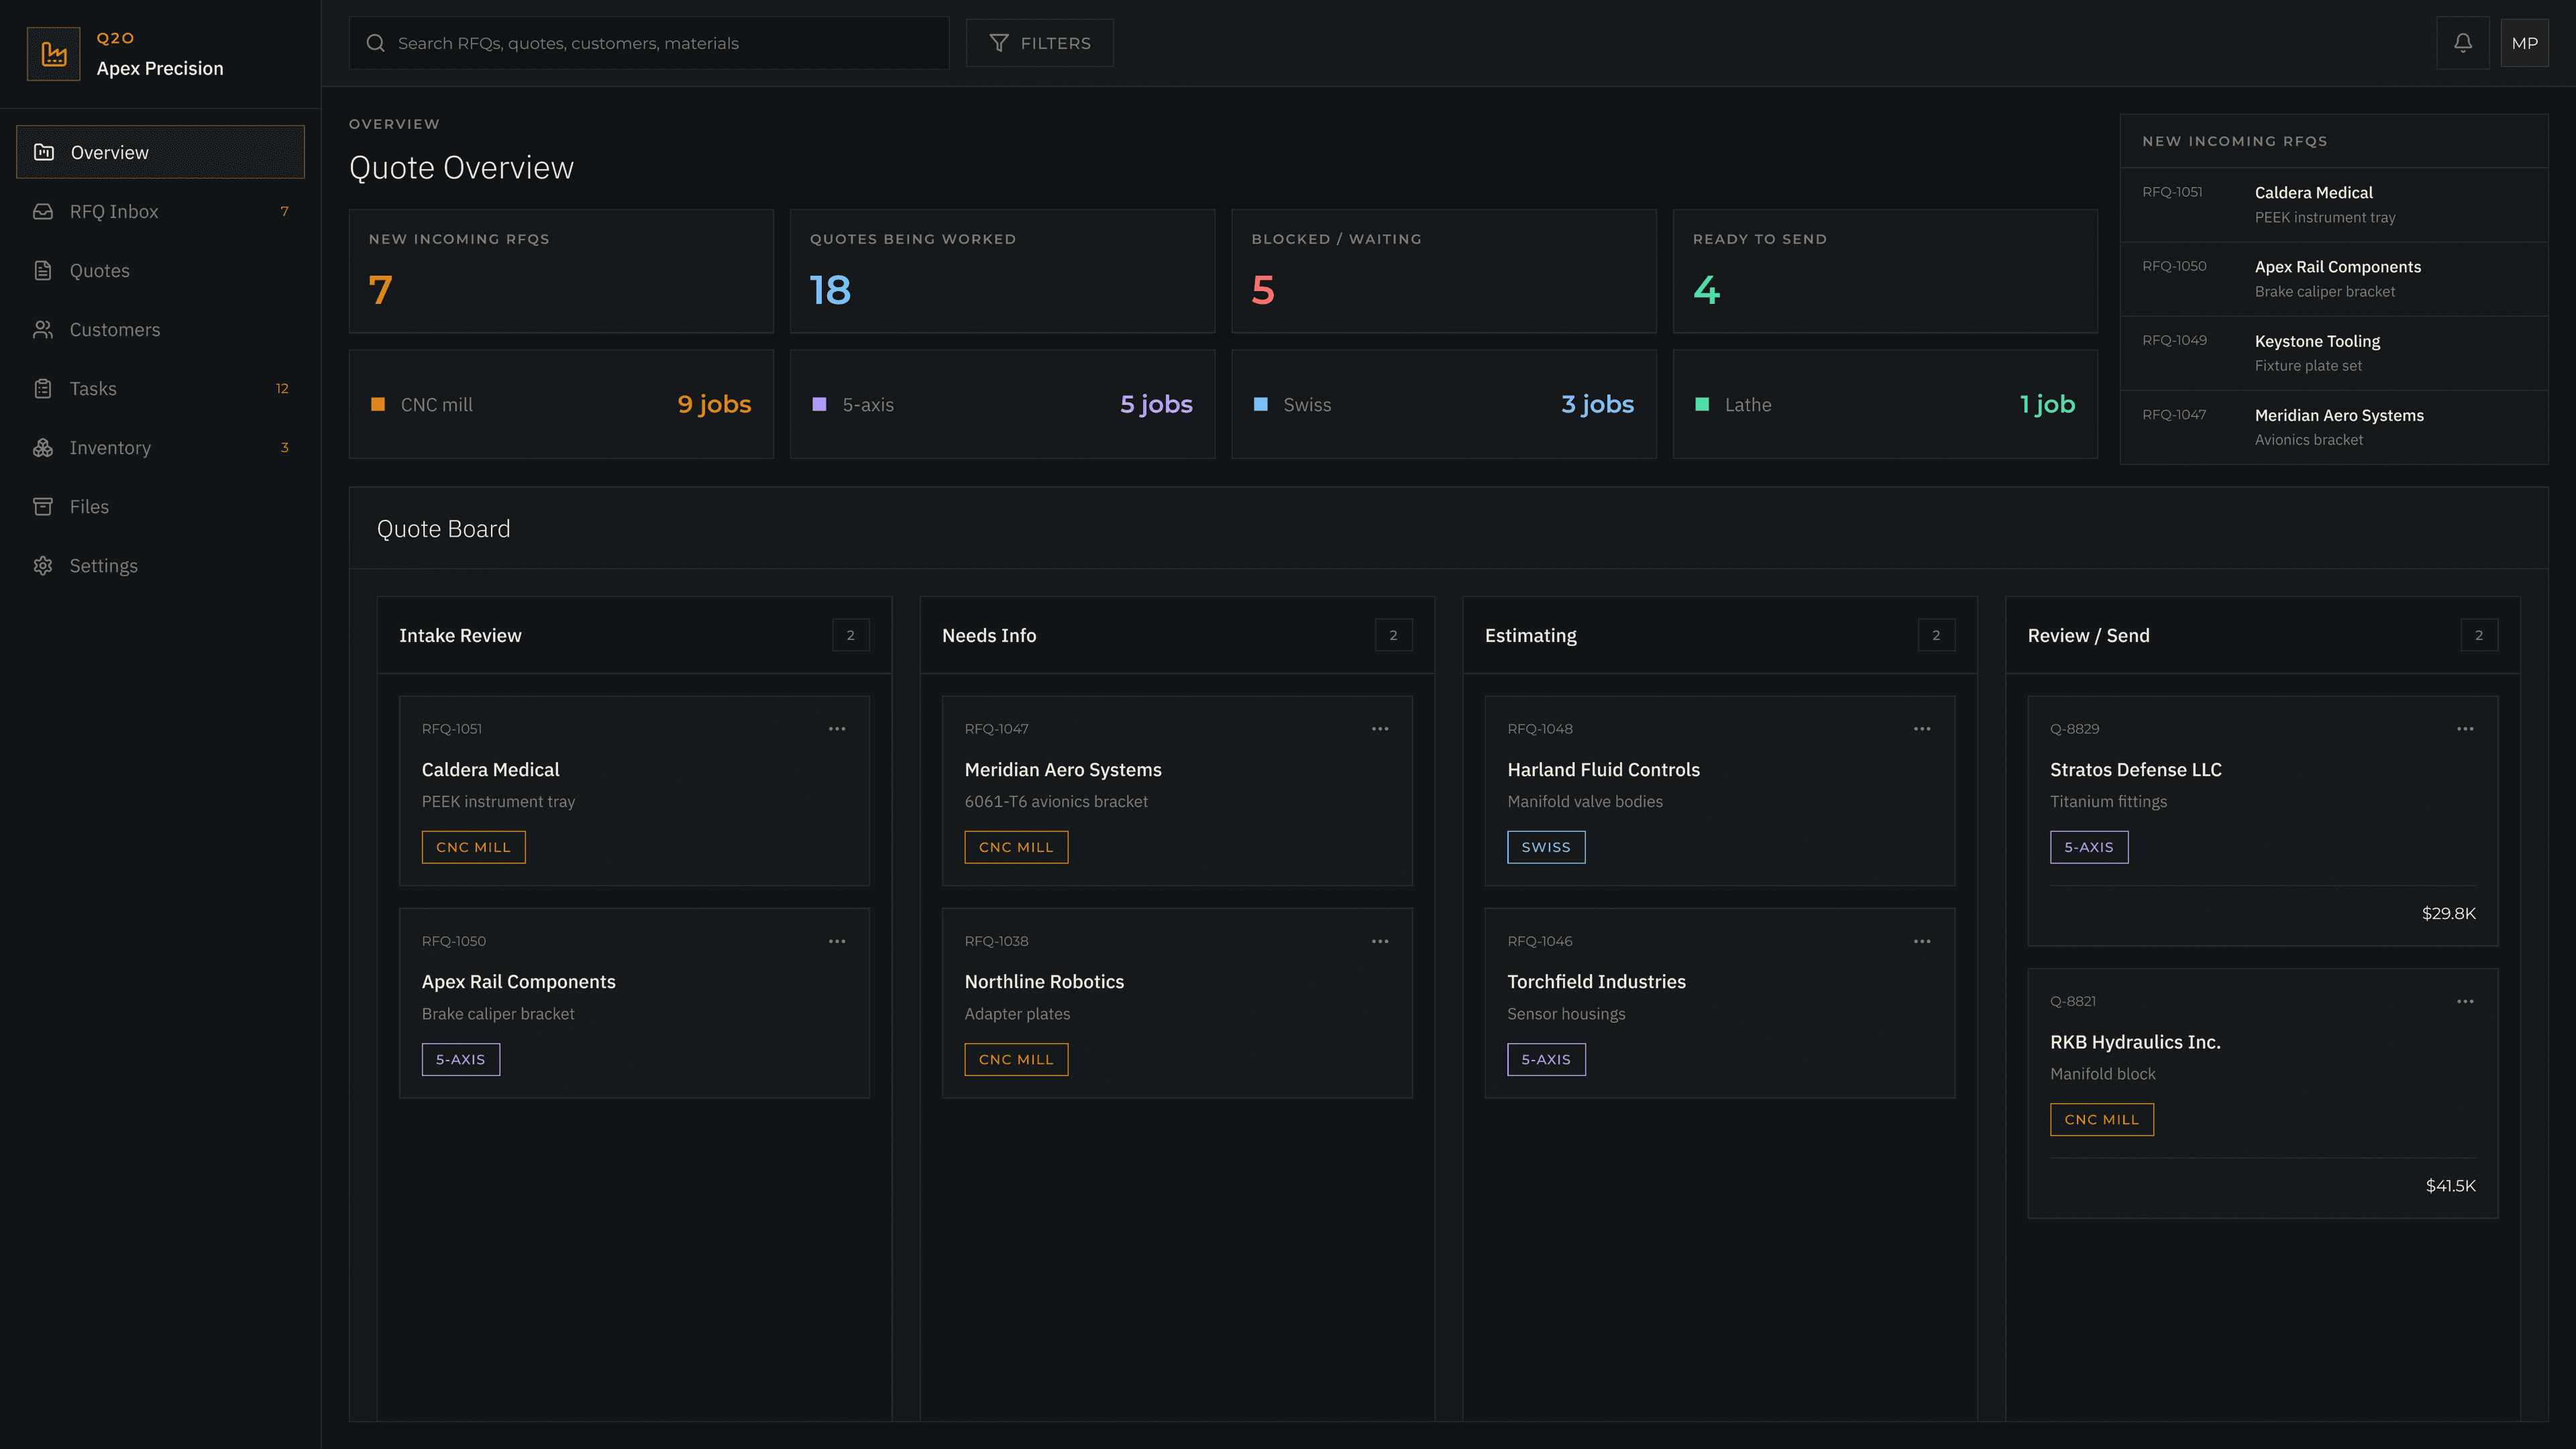Click the 9 jobs CNC mill value

[714, 404]
